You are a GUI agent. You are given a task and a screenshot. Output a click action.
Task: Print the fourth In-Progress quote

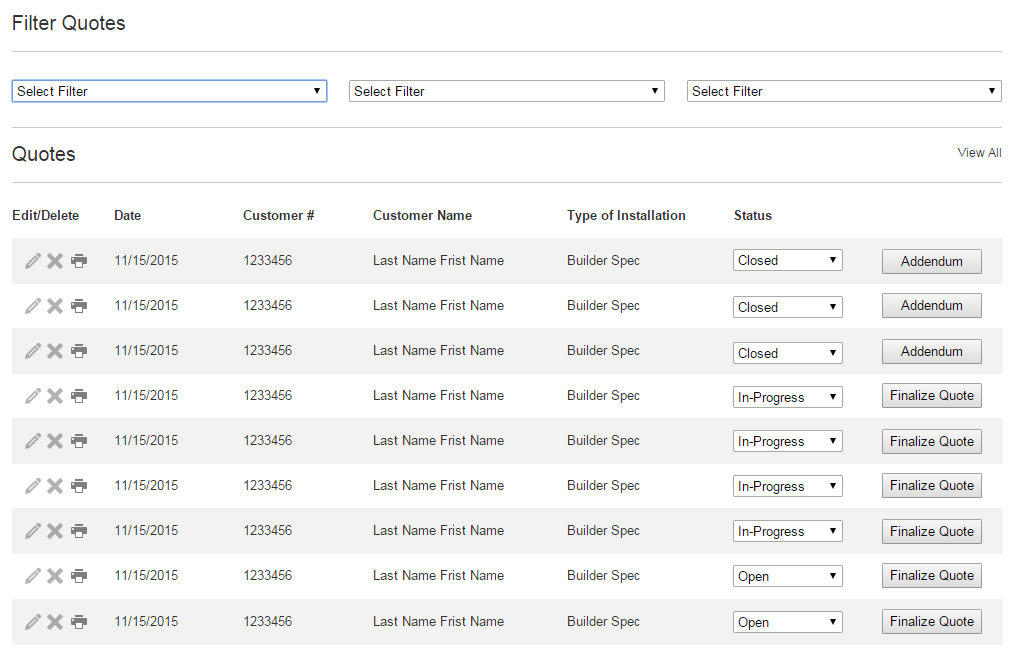(x=79, y=531)
